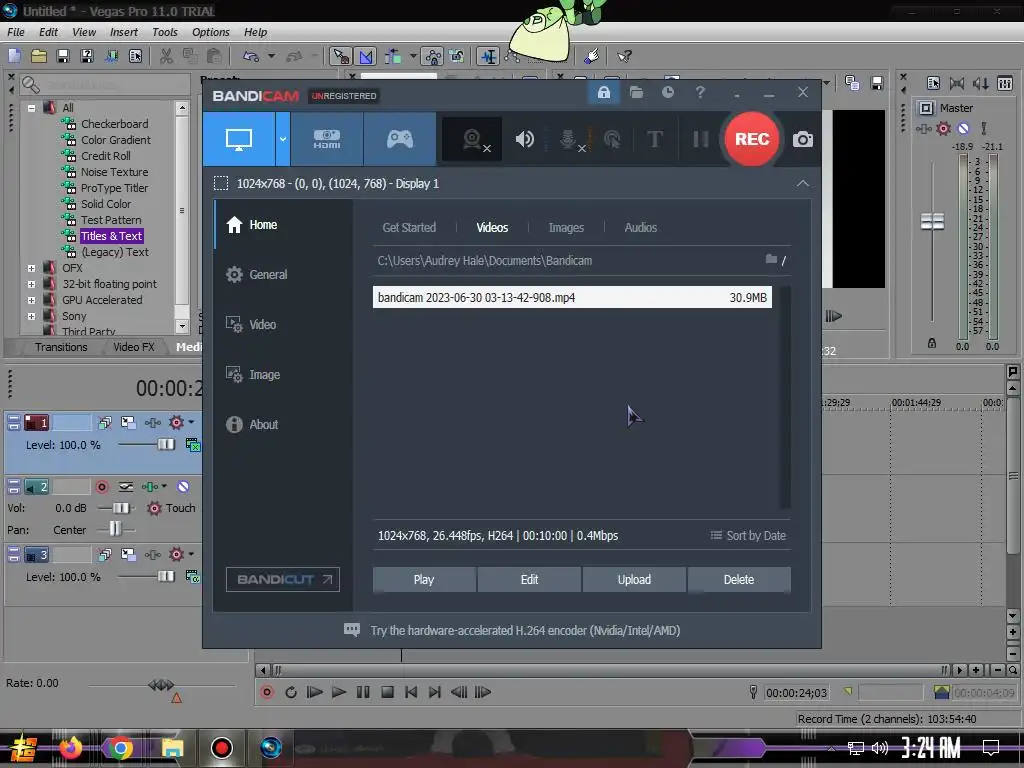The image size is (1024, 768).
Task: Open screen recording mode dropdown arrow
Action: tap(283, 138)
